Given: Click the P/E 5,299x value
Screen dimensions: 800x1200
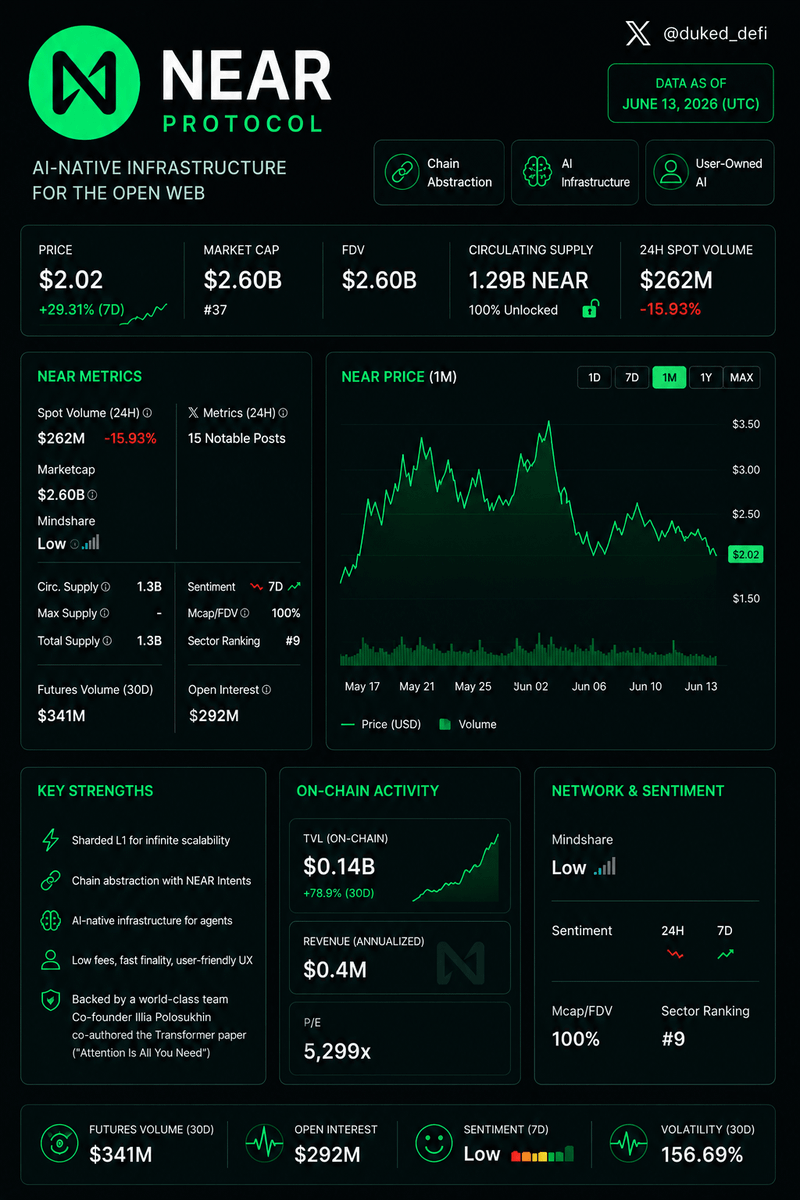Looking at the screenshot, I should click(x=337, y=1051).
